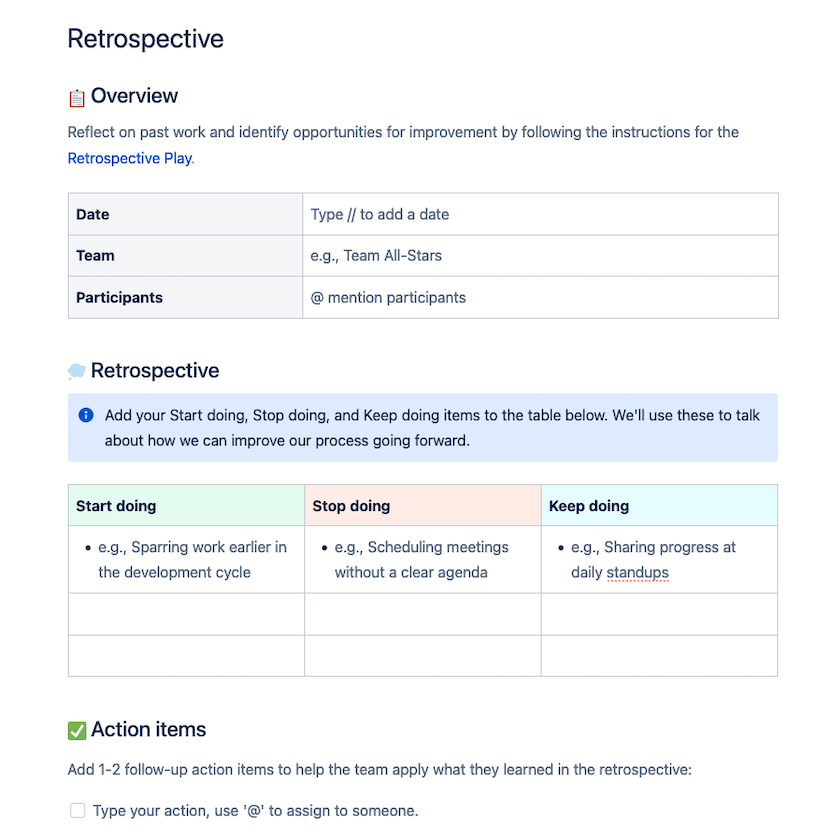Click the 'Type your action' placeholder text
The image size is (838, 834).
[x=255, y=811]
